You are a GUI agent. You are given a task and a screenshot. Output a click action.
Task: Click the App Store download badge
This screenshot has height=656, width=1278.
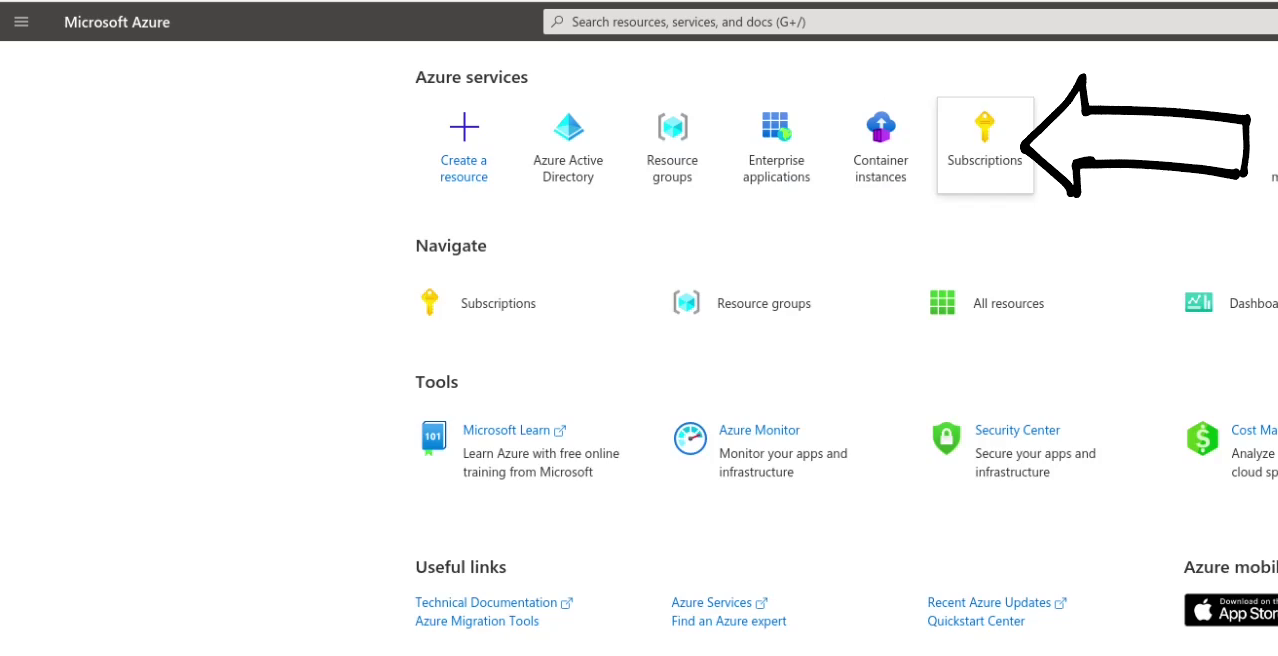[1231, 610]
